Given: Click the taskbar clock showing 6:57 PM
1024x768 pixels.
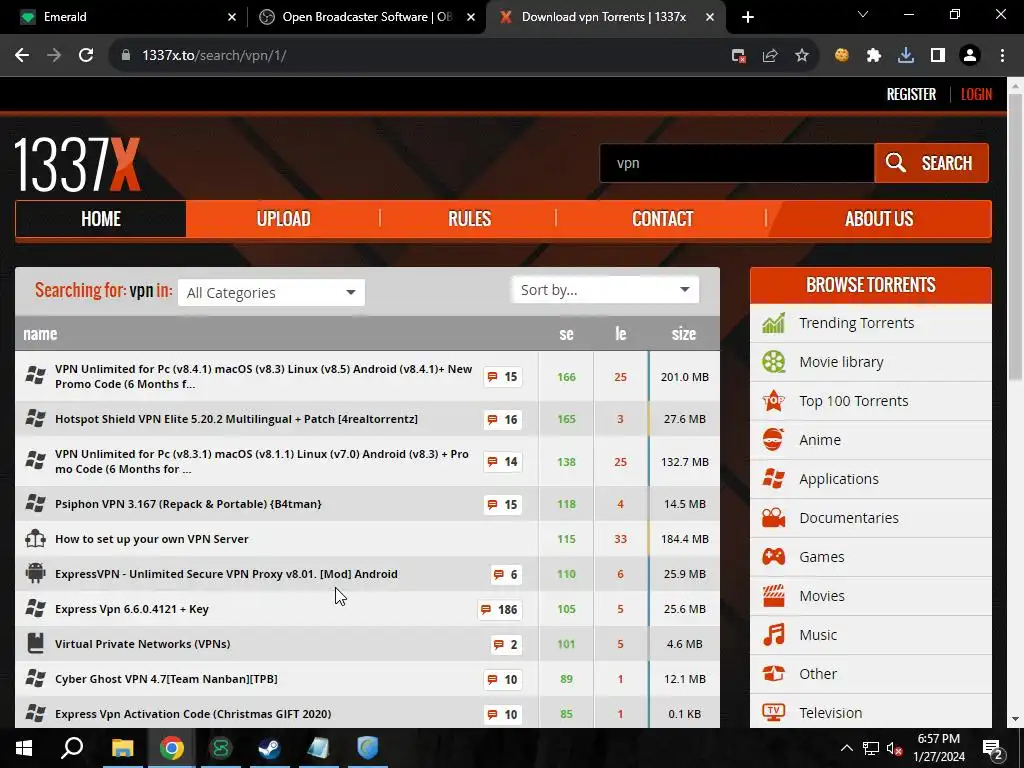Looking at the screenshot, I should pyautogui.click(x=938, y=748).
